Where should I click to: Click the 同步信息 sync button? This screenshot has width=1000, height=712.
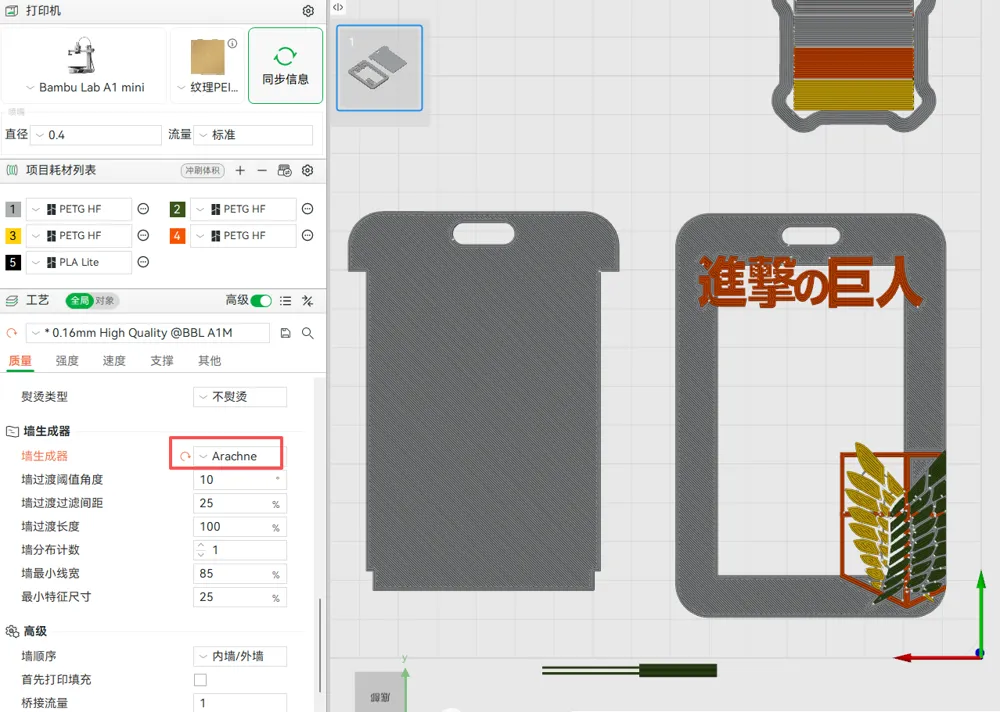[285, 65]
